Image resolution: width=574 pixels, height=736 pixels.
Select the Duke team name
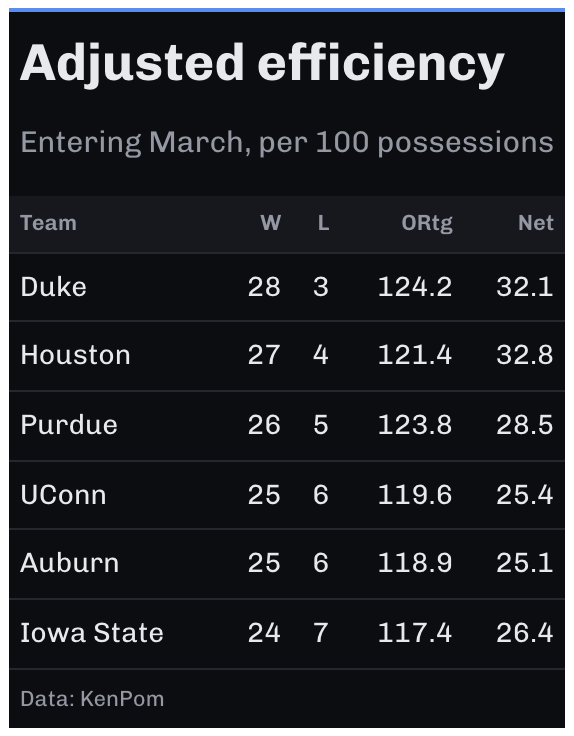tap(54, 287)
